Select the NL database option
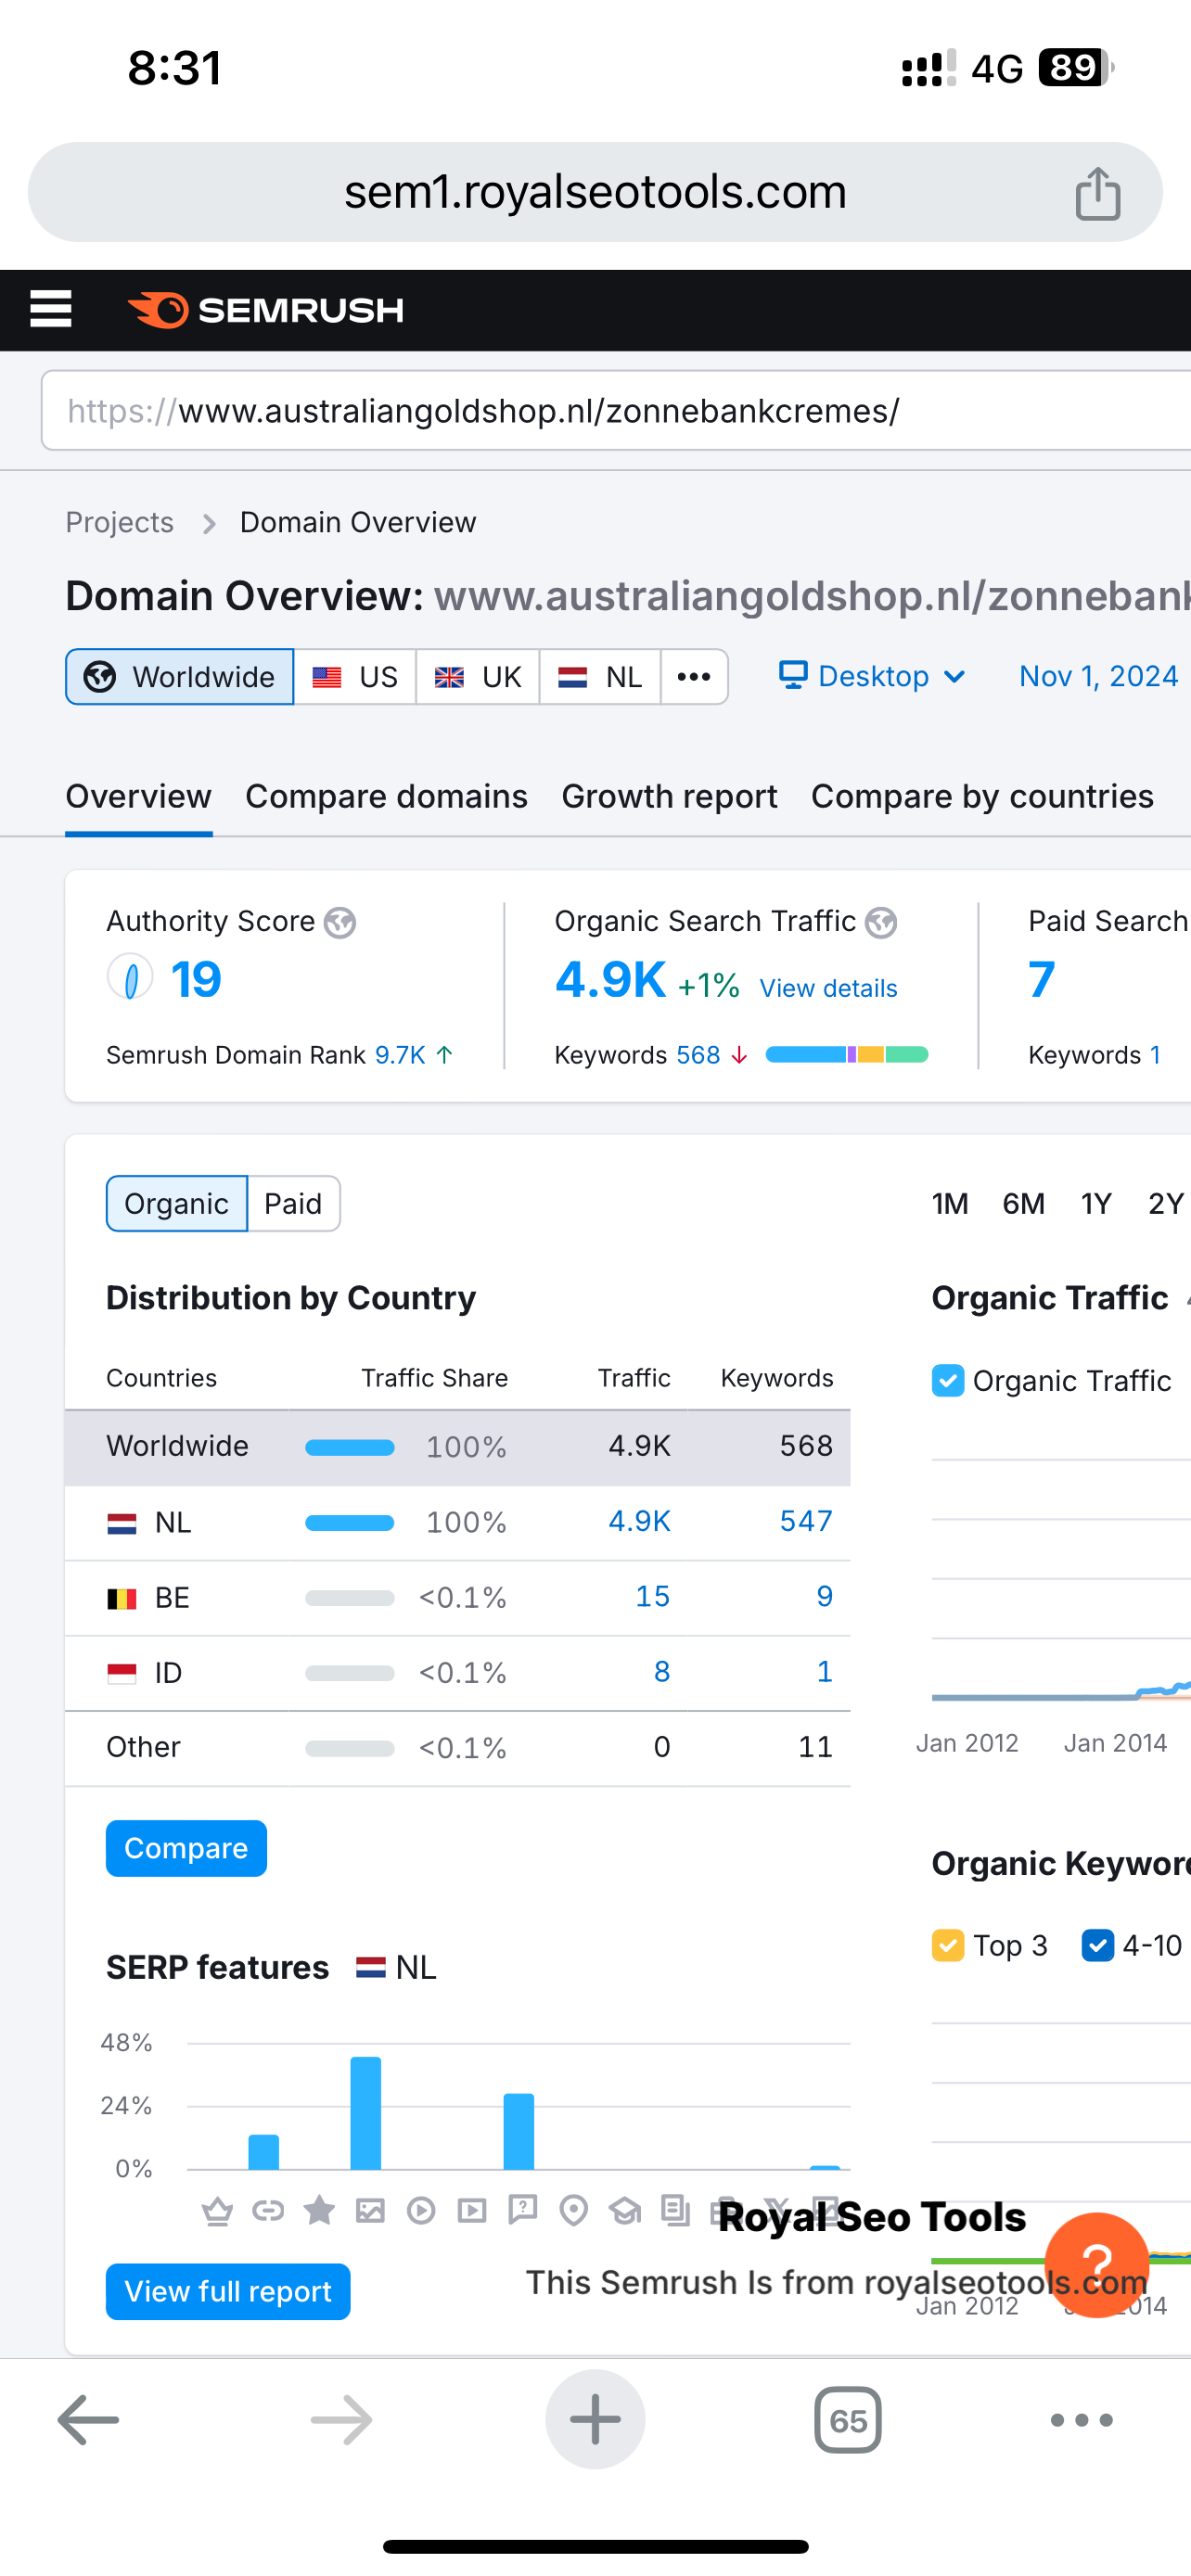 point(600,677)
